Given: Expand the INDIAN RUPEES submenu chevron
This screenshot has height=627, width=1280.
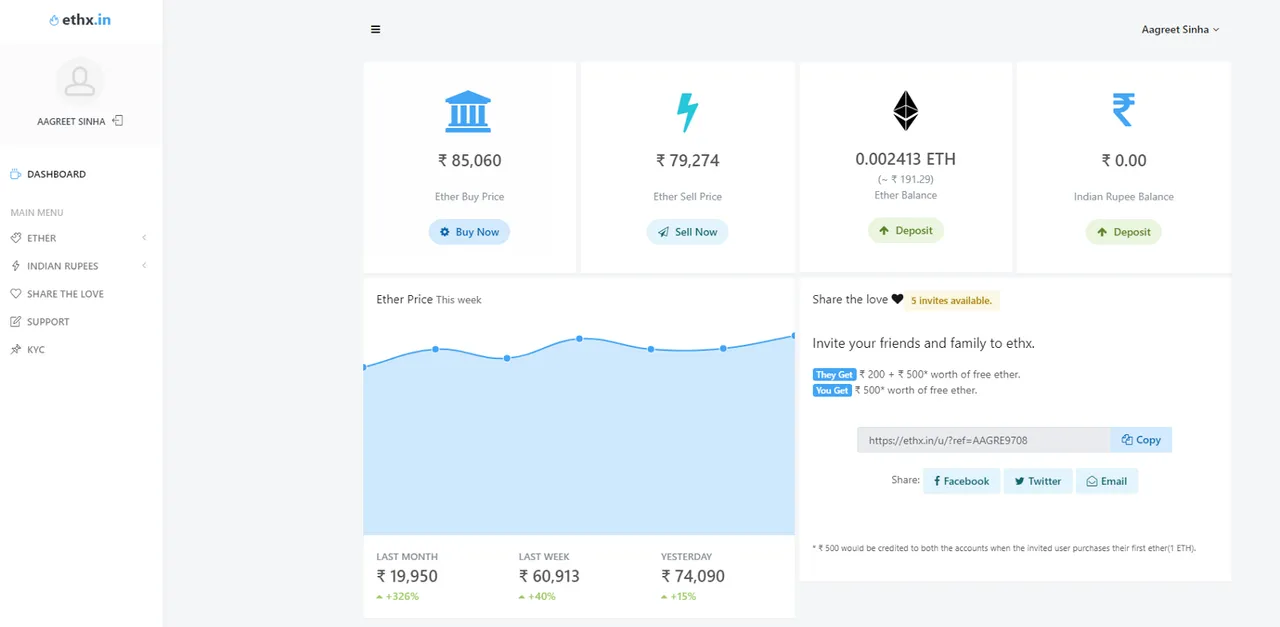Looking at the screenshot, I should coord(144,266).
